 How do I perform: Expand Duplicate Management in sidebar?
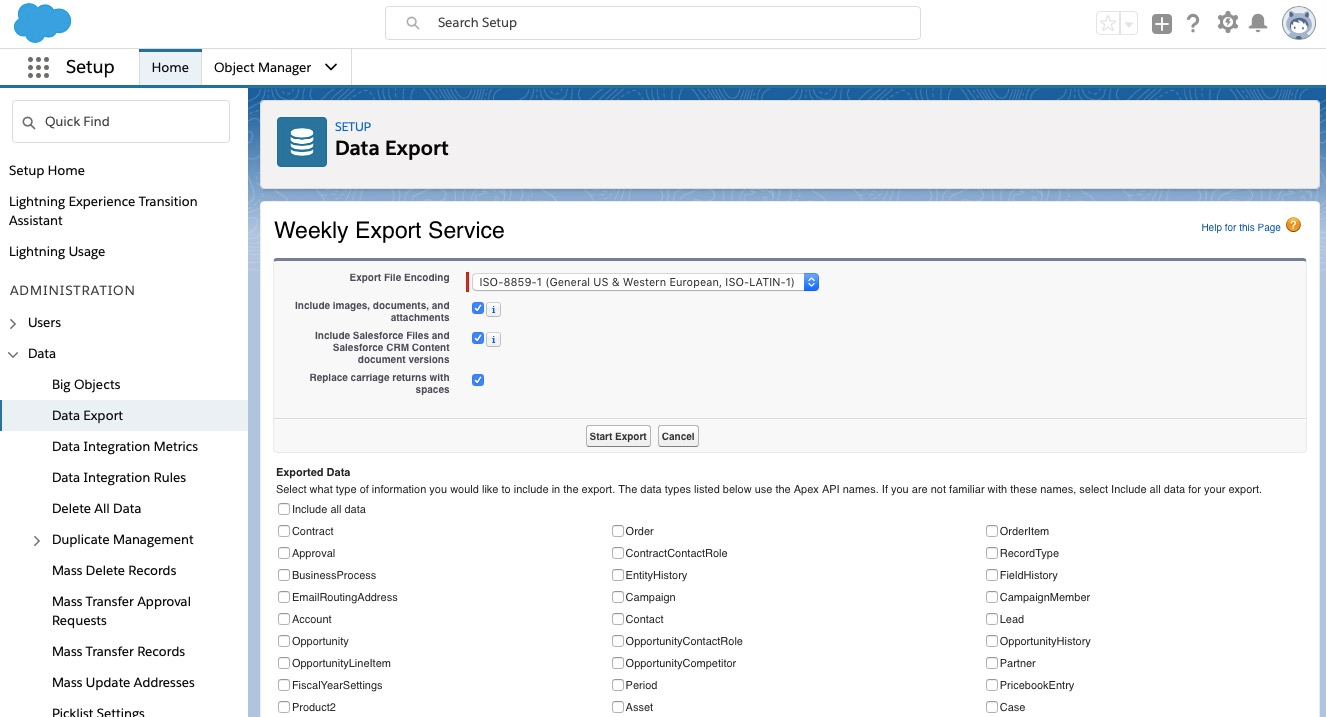[x=37, y=540]
